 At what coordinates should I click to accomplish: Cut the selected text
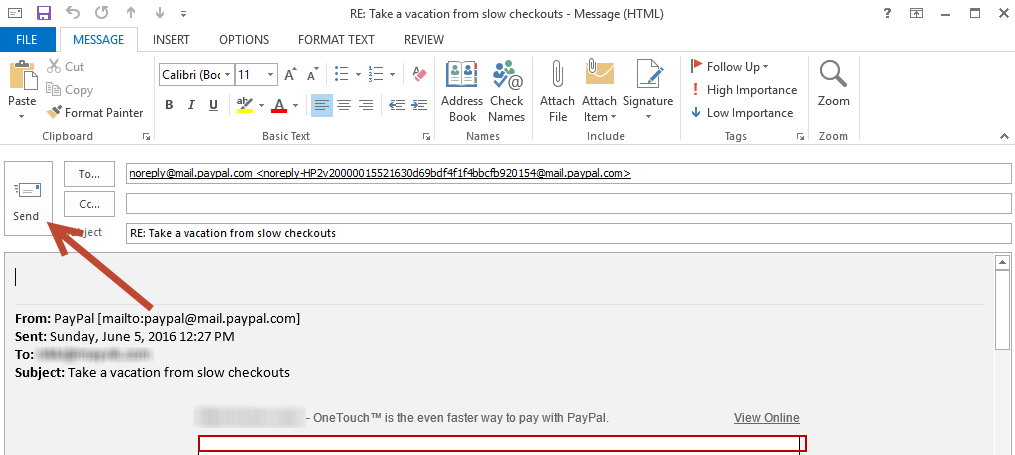[65, 67]
